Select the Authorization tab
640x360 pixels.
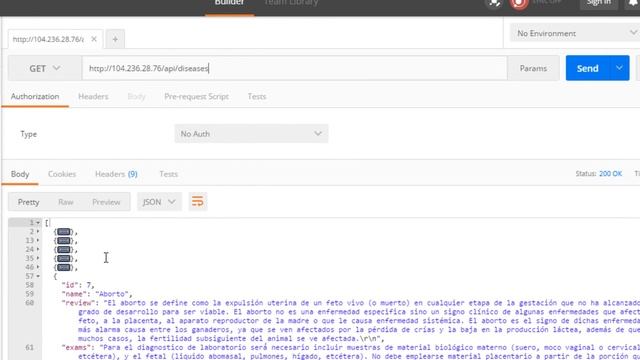(x=35, y=97)
